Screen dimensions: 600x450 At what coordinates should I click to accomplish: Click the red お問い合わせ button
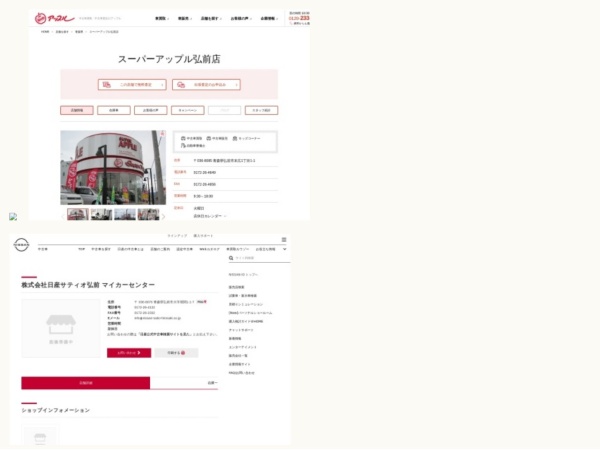coord(129,353)
